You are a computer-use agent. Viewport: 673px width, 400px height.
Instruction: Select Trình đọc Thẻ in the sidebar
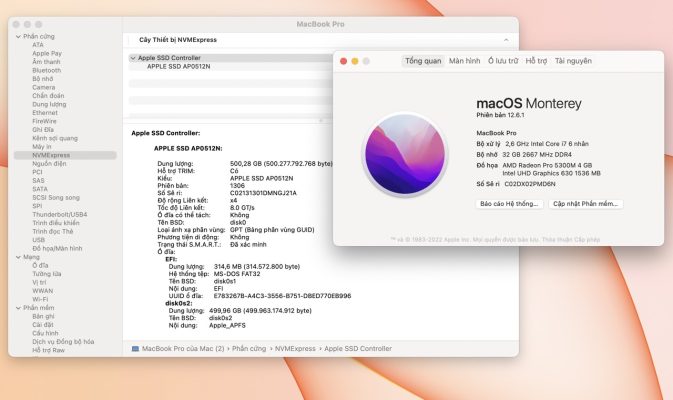53,232
